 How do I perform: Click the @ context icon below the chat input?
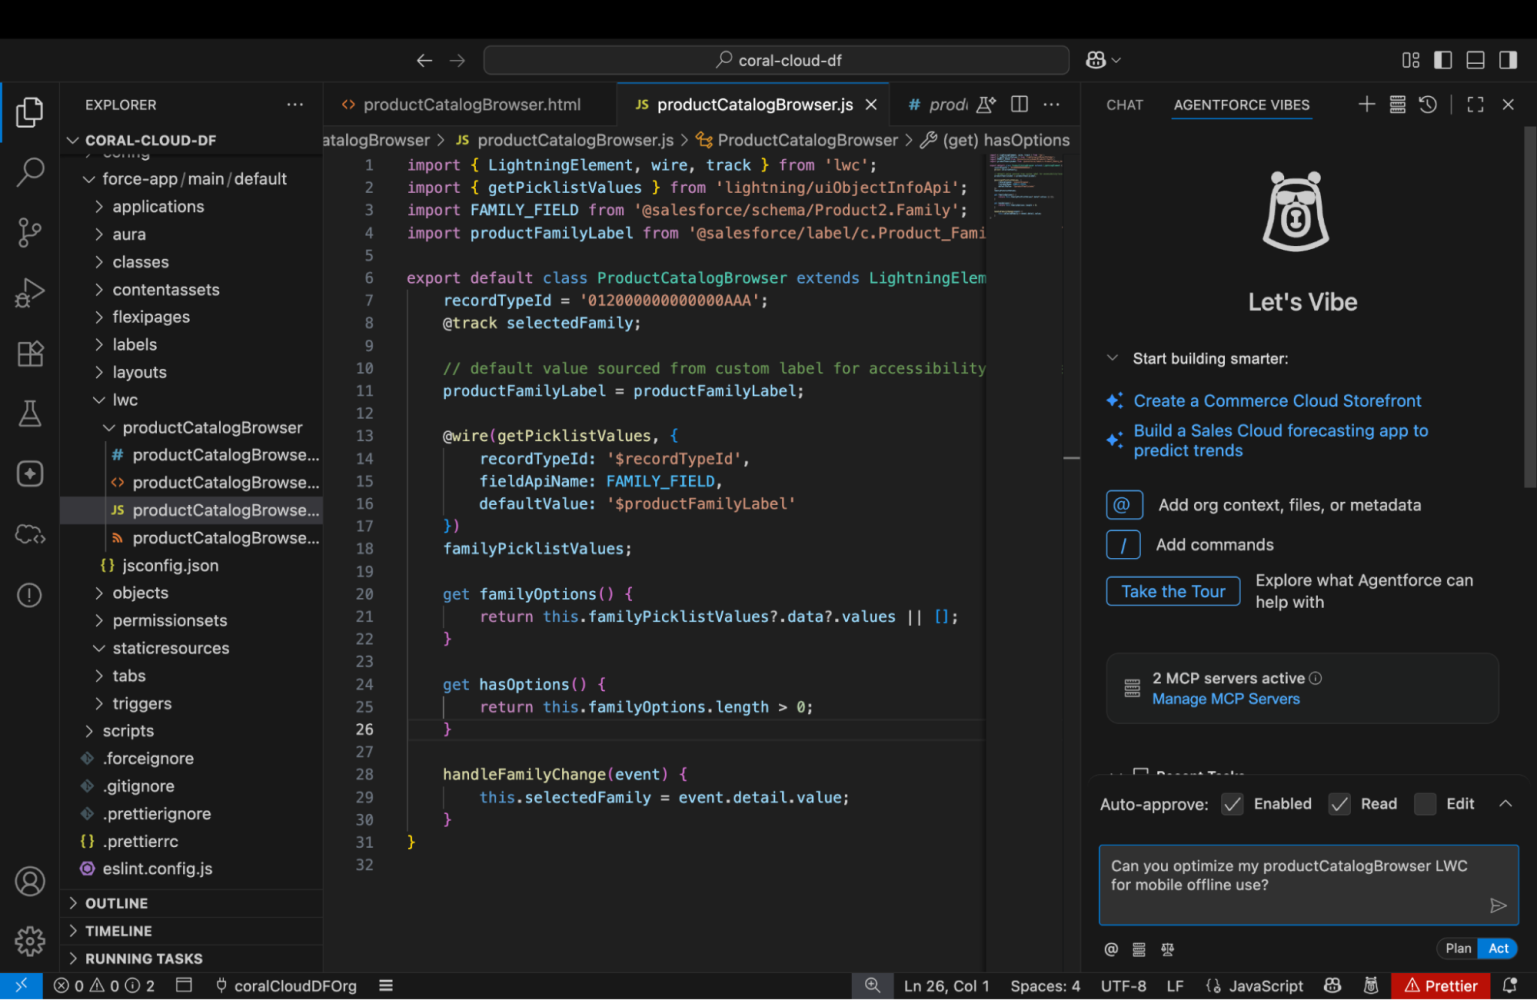tap(1110, 949)
